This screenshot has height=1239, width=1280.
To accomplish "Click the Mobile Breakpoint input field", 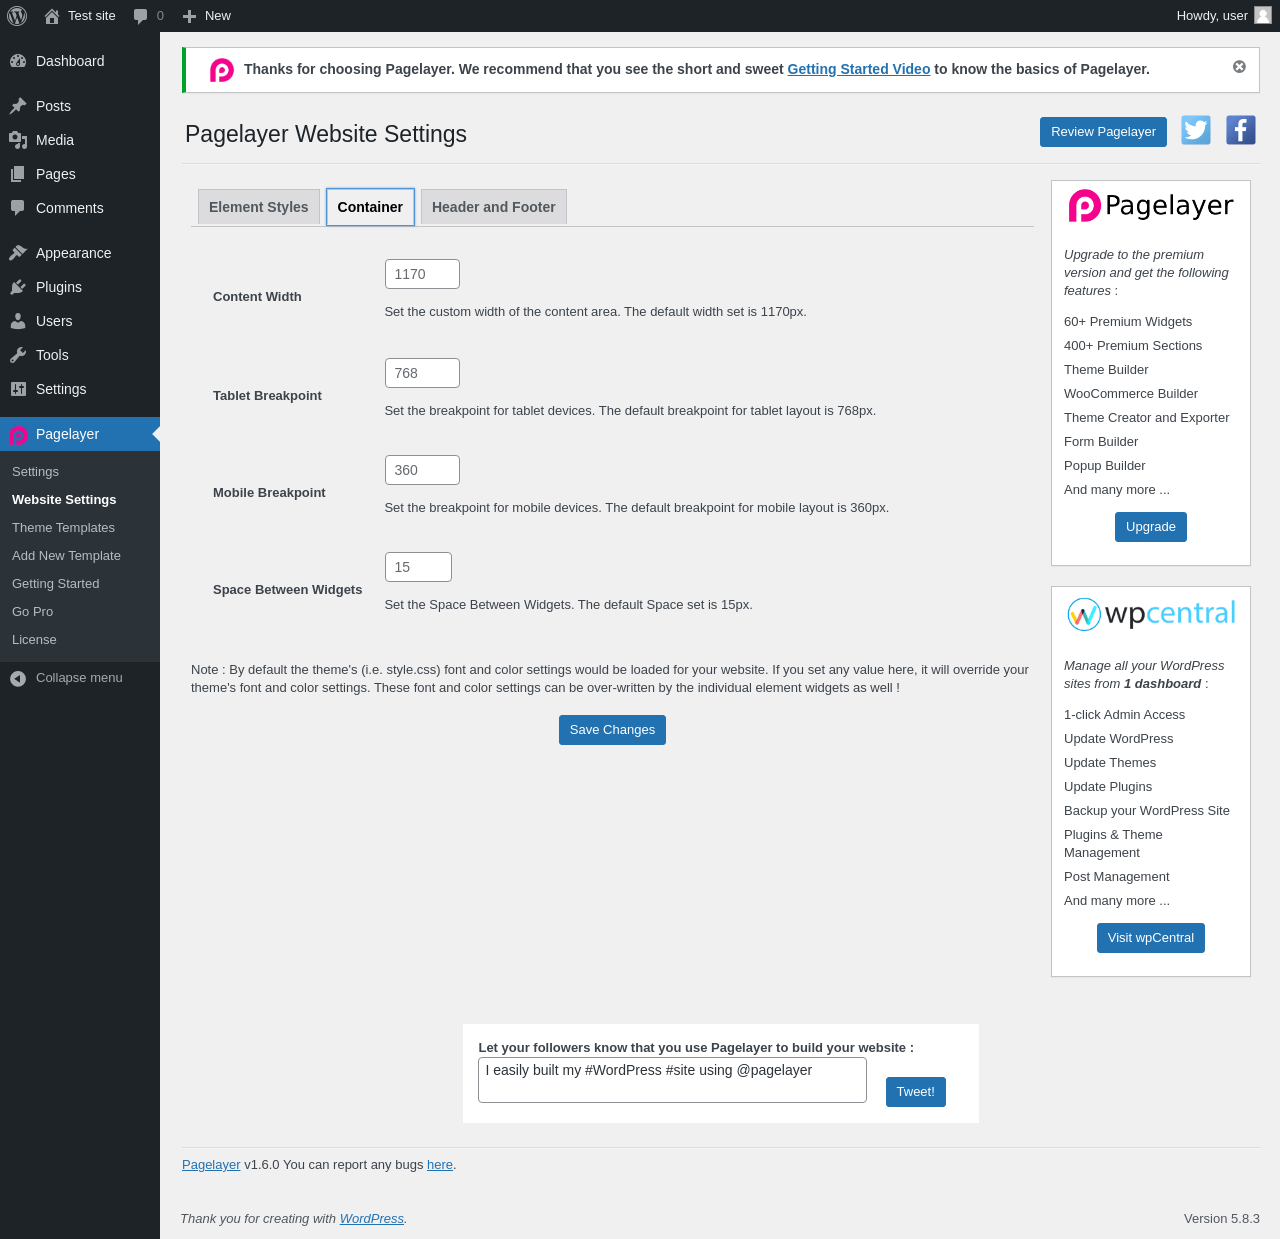I will 422,470.
